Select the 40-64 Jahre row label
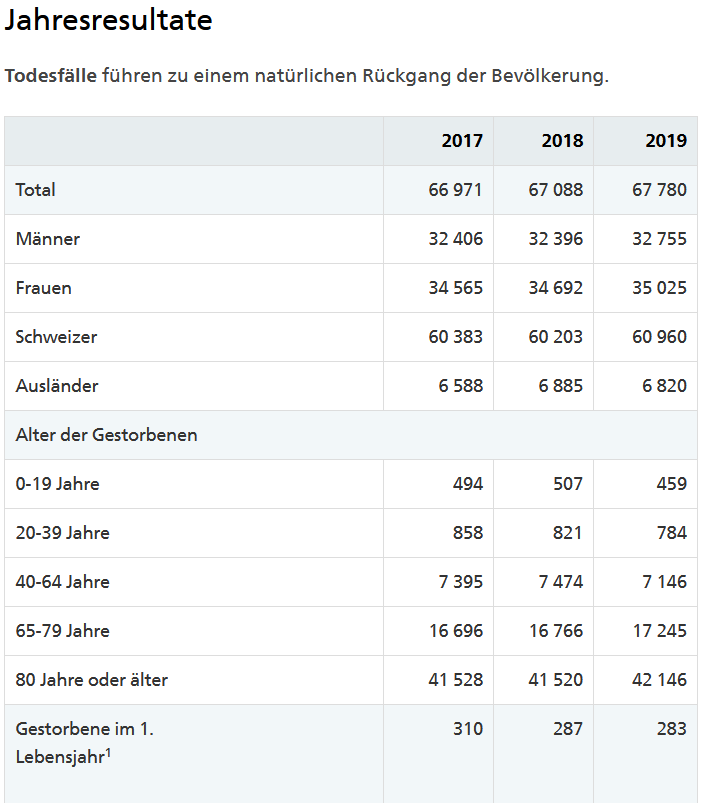Image resolution: width=703 pixels, height=803 pixels. (63, 582)
